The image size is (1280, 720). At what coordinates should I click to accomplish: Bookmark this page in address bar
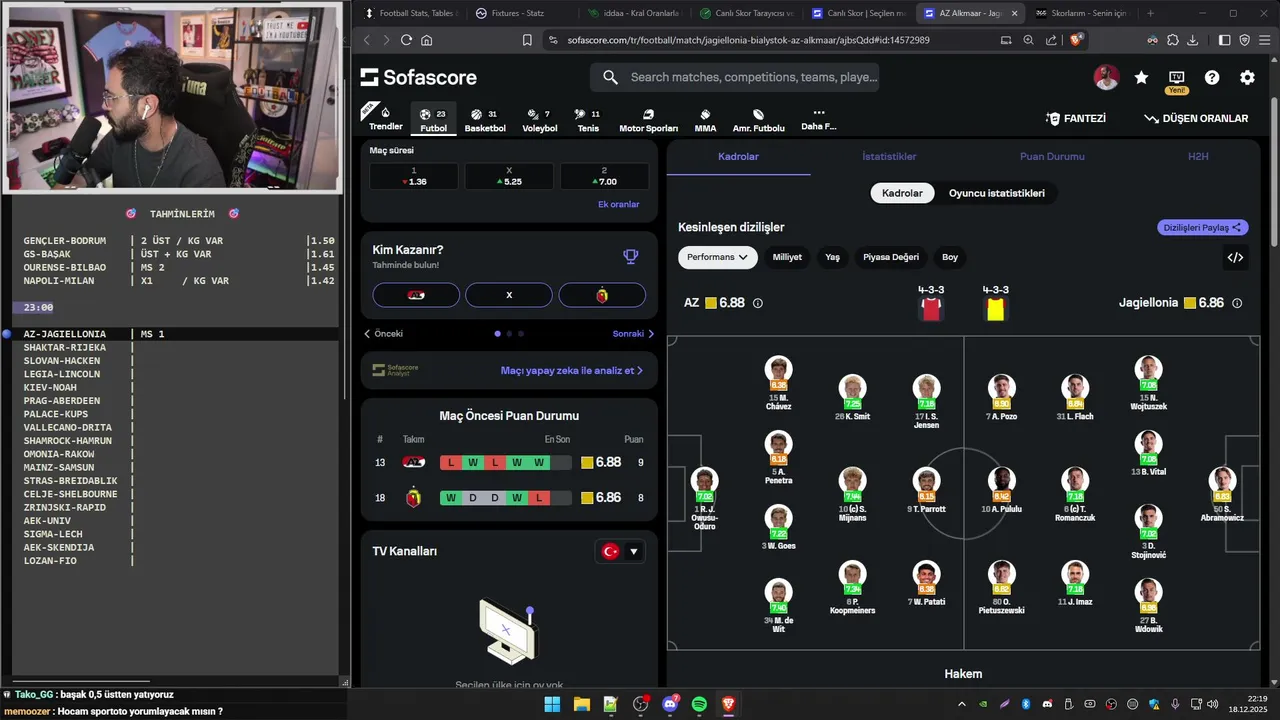click(527, 40)
